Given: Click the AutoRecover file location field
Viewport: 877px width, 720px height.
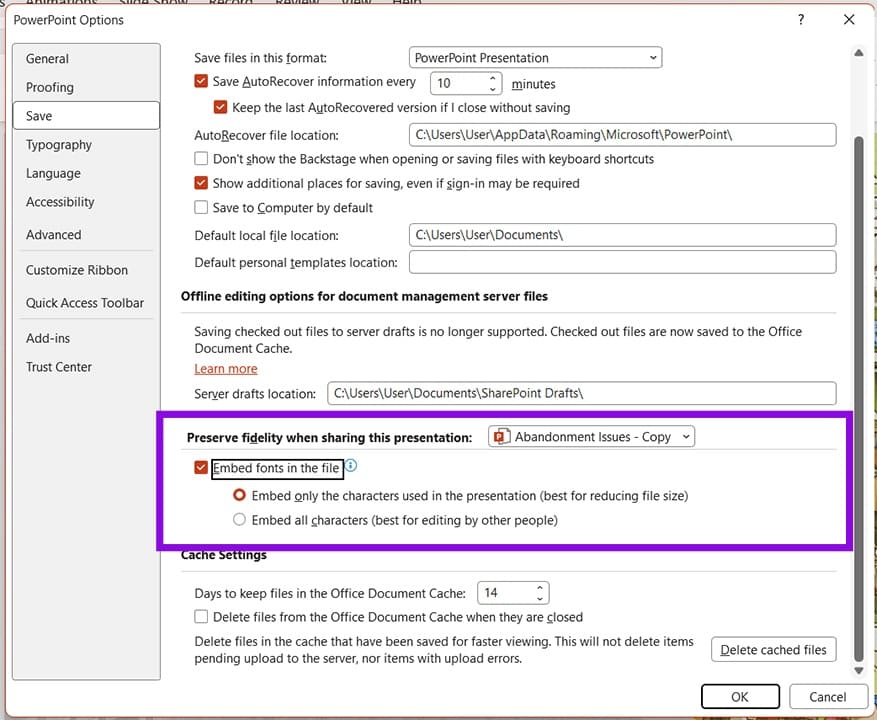Looking at the screenshot, I should click(x=623, y=135).
